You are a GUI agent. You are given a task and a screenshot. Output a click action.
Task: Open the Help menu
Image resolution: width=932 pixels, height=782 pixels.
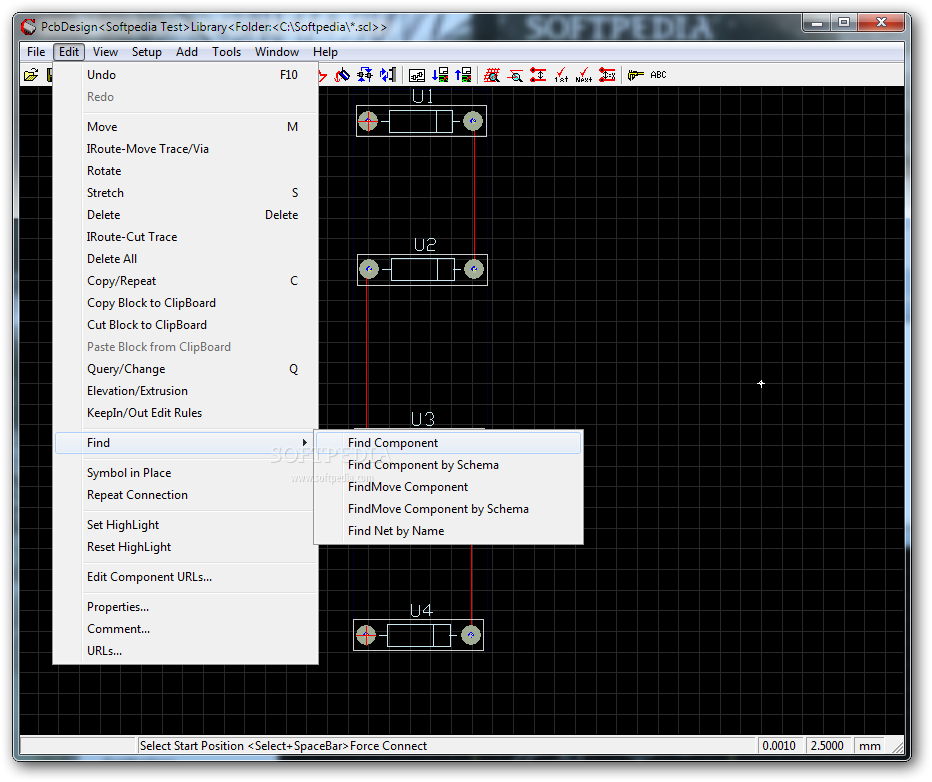click(325, 52)
